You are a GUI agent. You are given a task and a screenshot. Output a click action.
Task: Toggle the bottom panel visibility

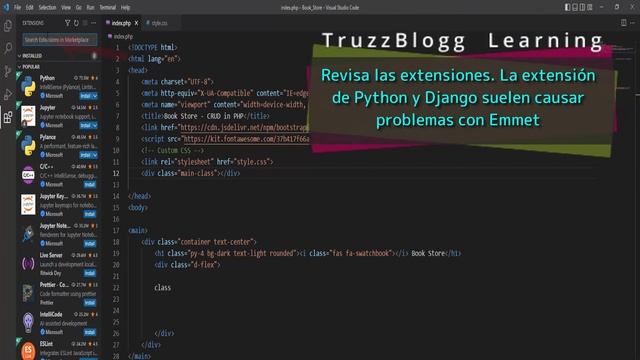575,7
